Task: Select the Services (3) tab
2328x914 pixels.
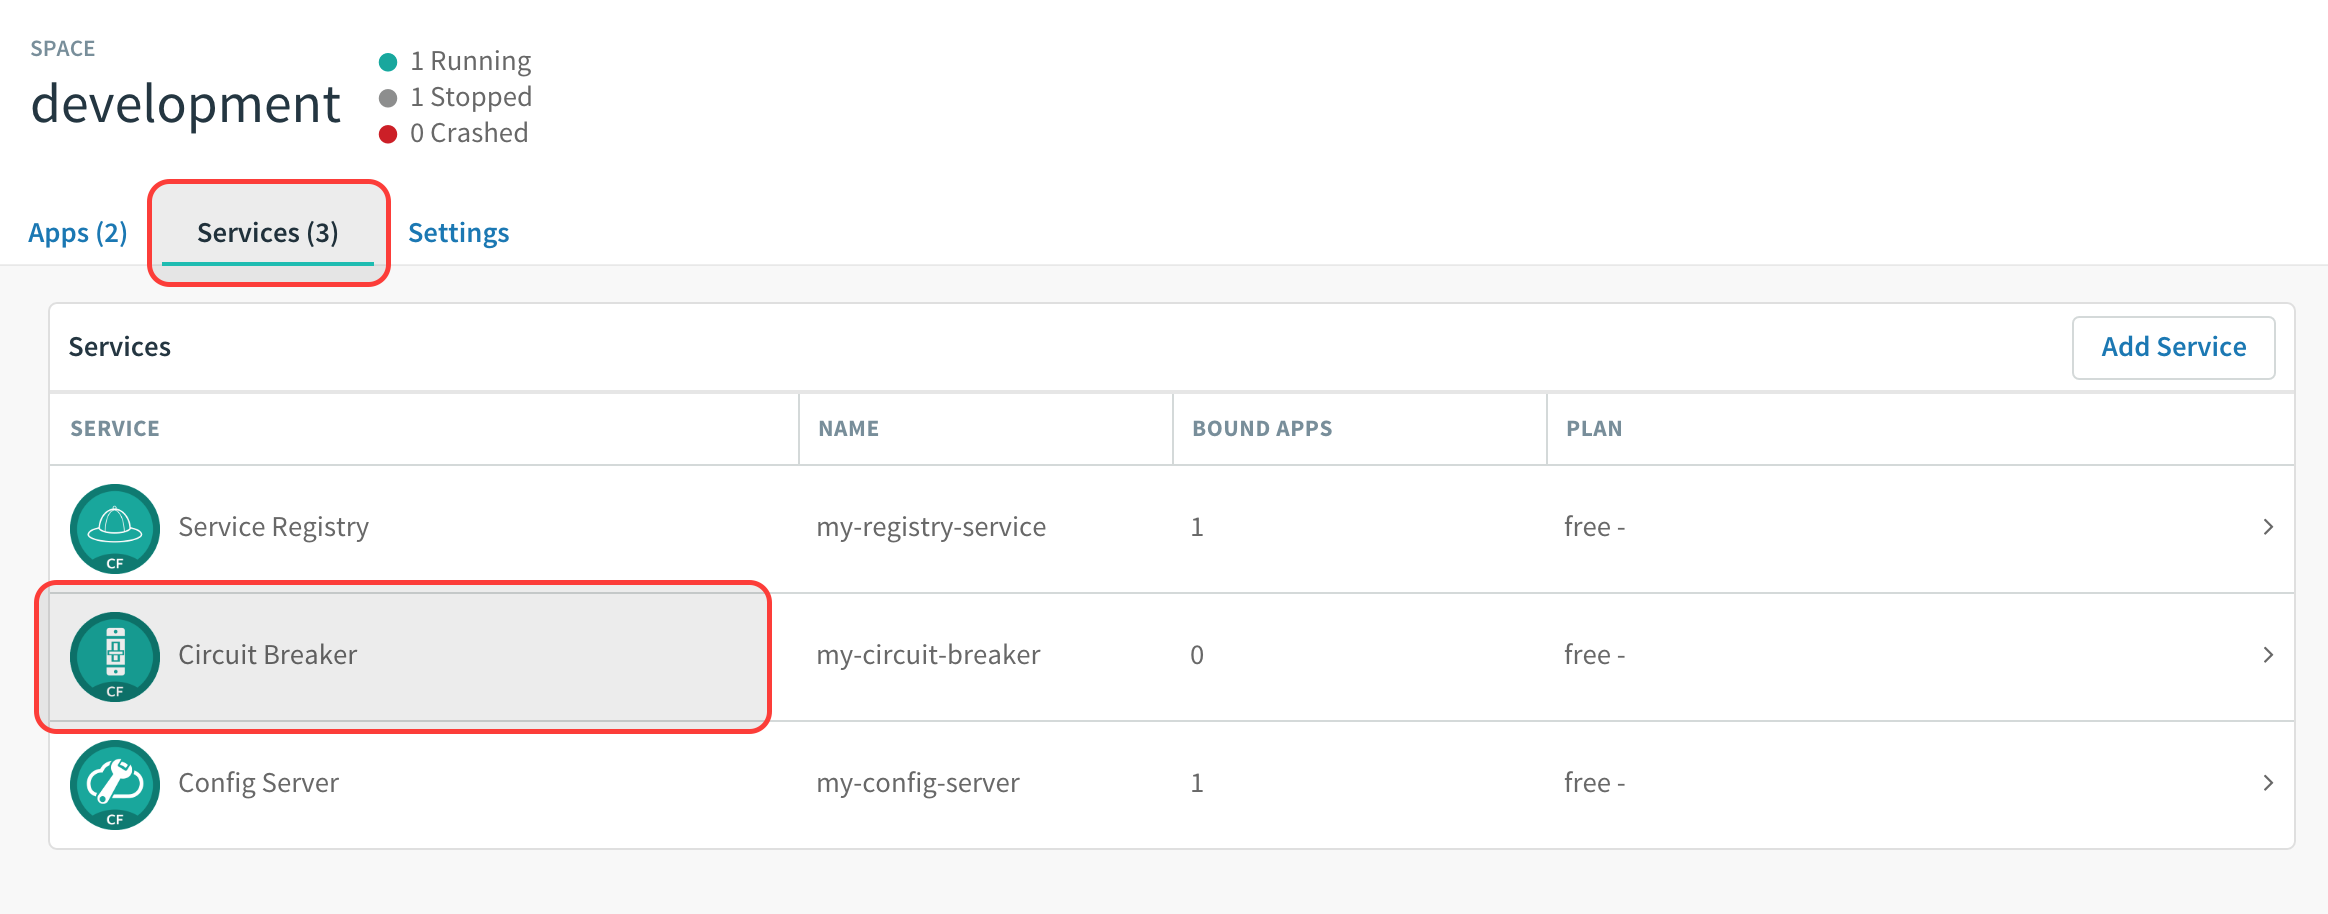Action: click(x=268, y=233)
